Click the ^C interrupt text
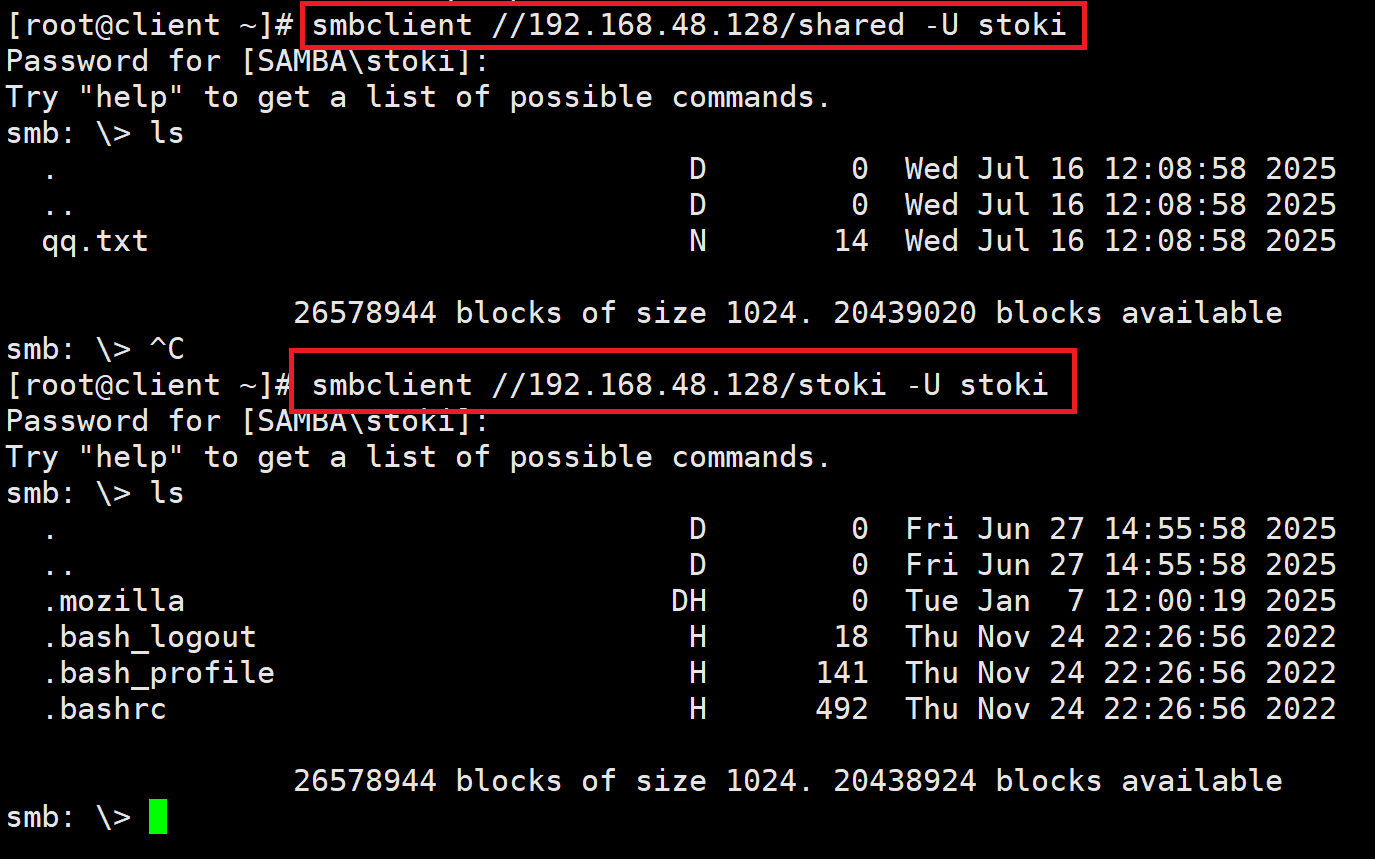The image size is (1375, 859). (x=166, y=349)
